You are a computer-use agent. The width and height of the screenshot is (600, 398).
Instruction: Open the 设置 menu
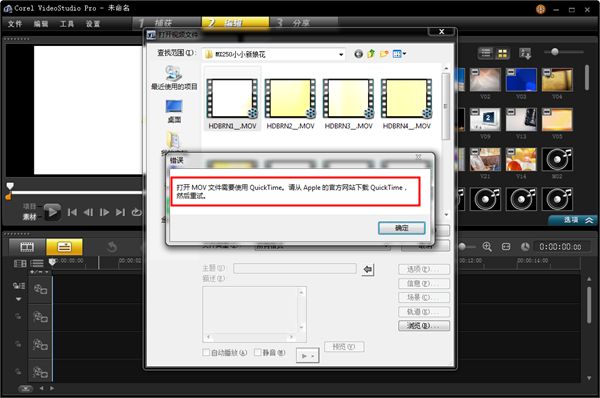(x=93, y=24)
